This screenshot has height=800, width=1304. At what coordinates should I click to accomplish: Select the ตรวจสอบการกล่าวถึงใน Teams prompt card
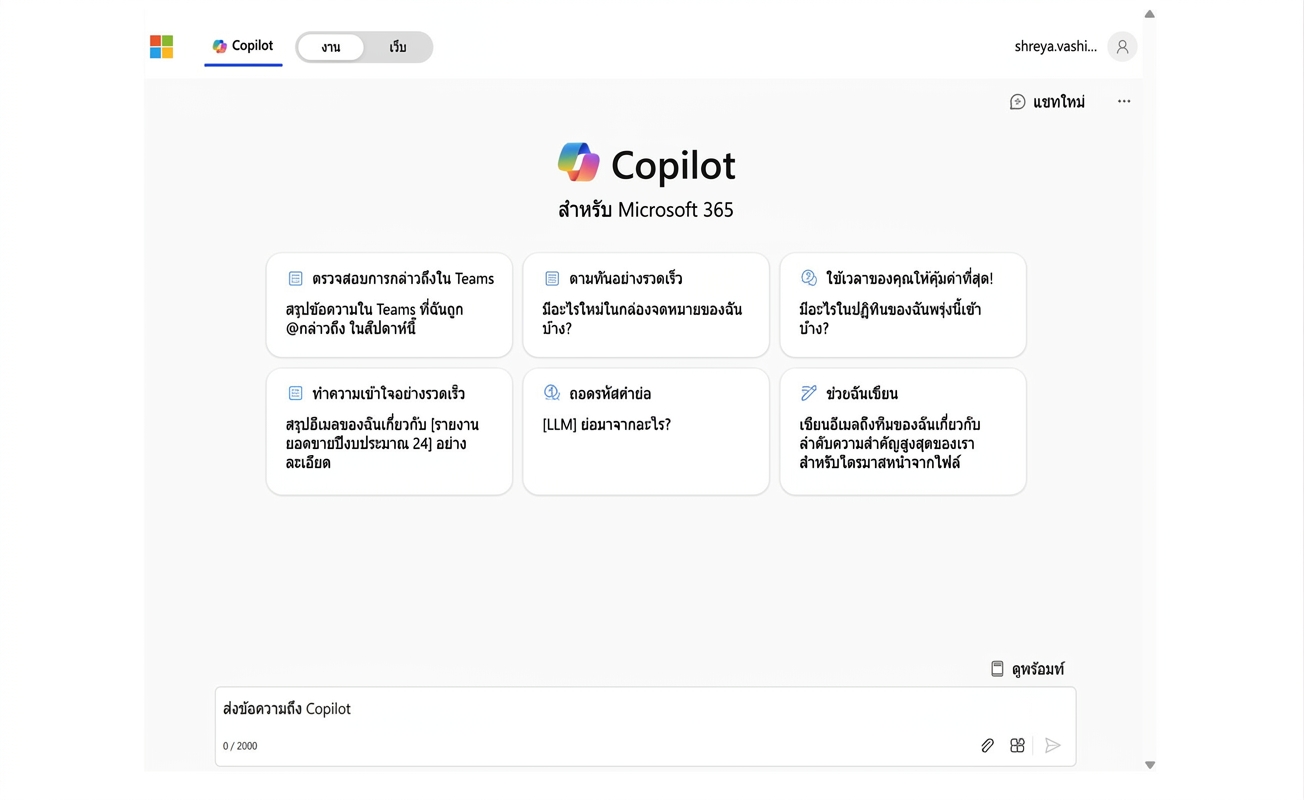click(389, 305)
